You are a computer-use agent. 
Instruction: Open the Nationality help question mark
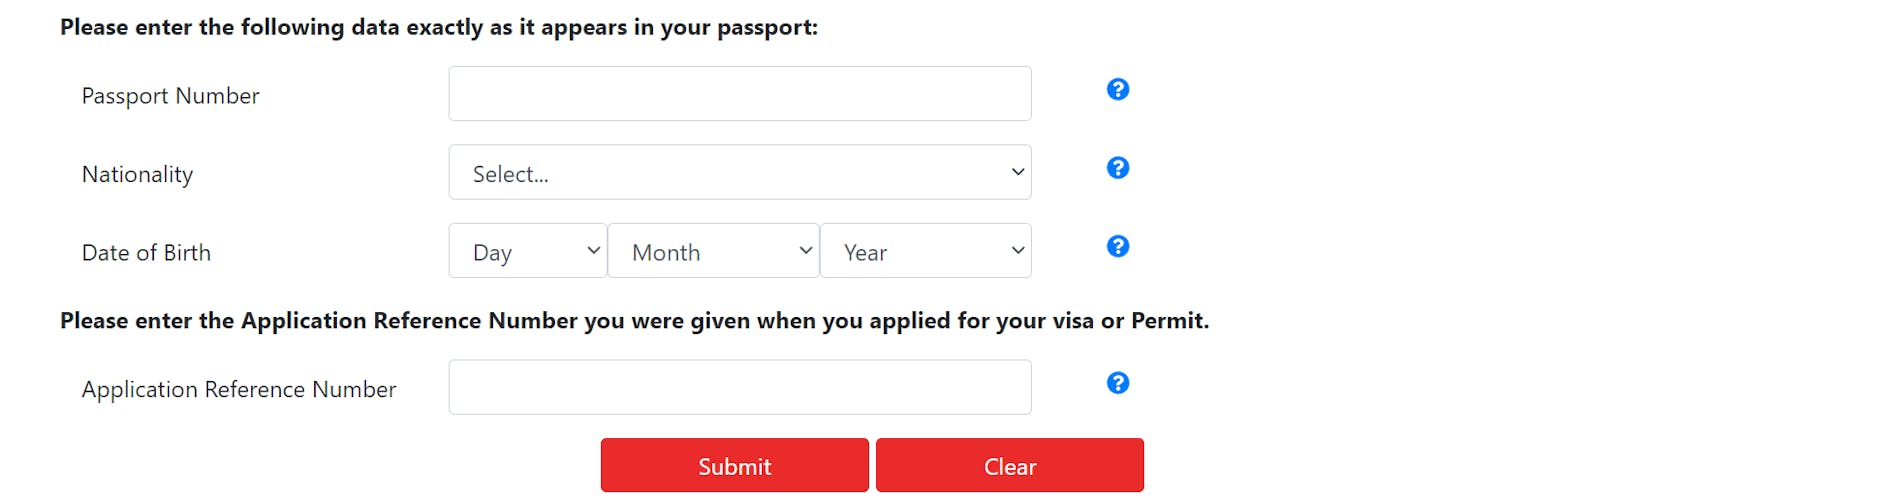[1118, 168]
